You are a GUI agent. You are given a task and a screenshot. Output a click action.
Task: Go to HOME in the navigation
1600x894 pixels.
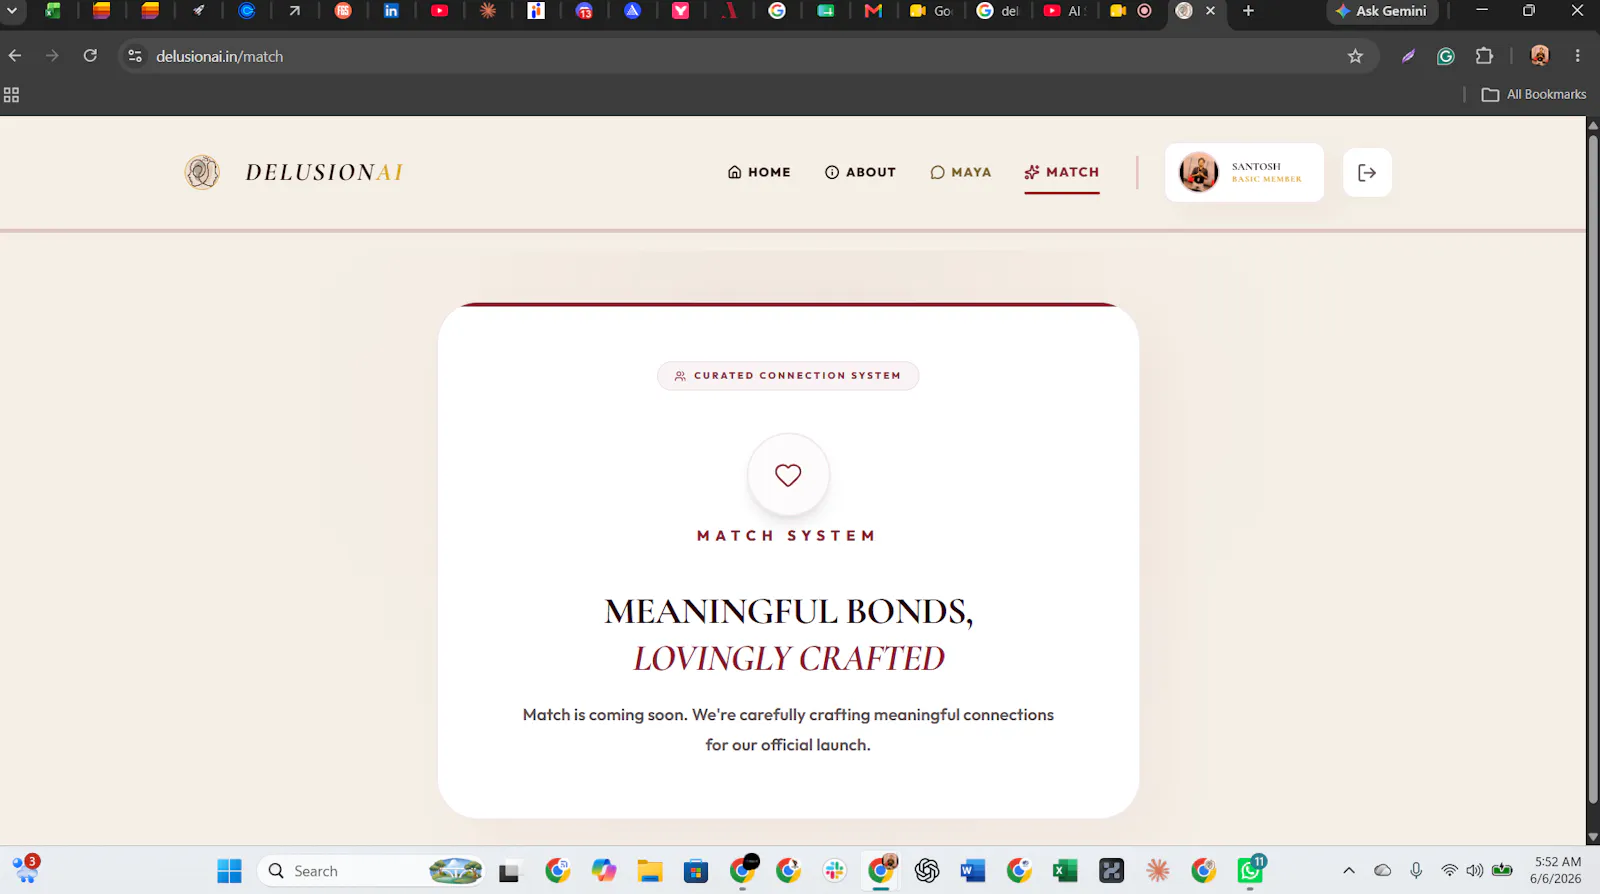[759, 172]
